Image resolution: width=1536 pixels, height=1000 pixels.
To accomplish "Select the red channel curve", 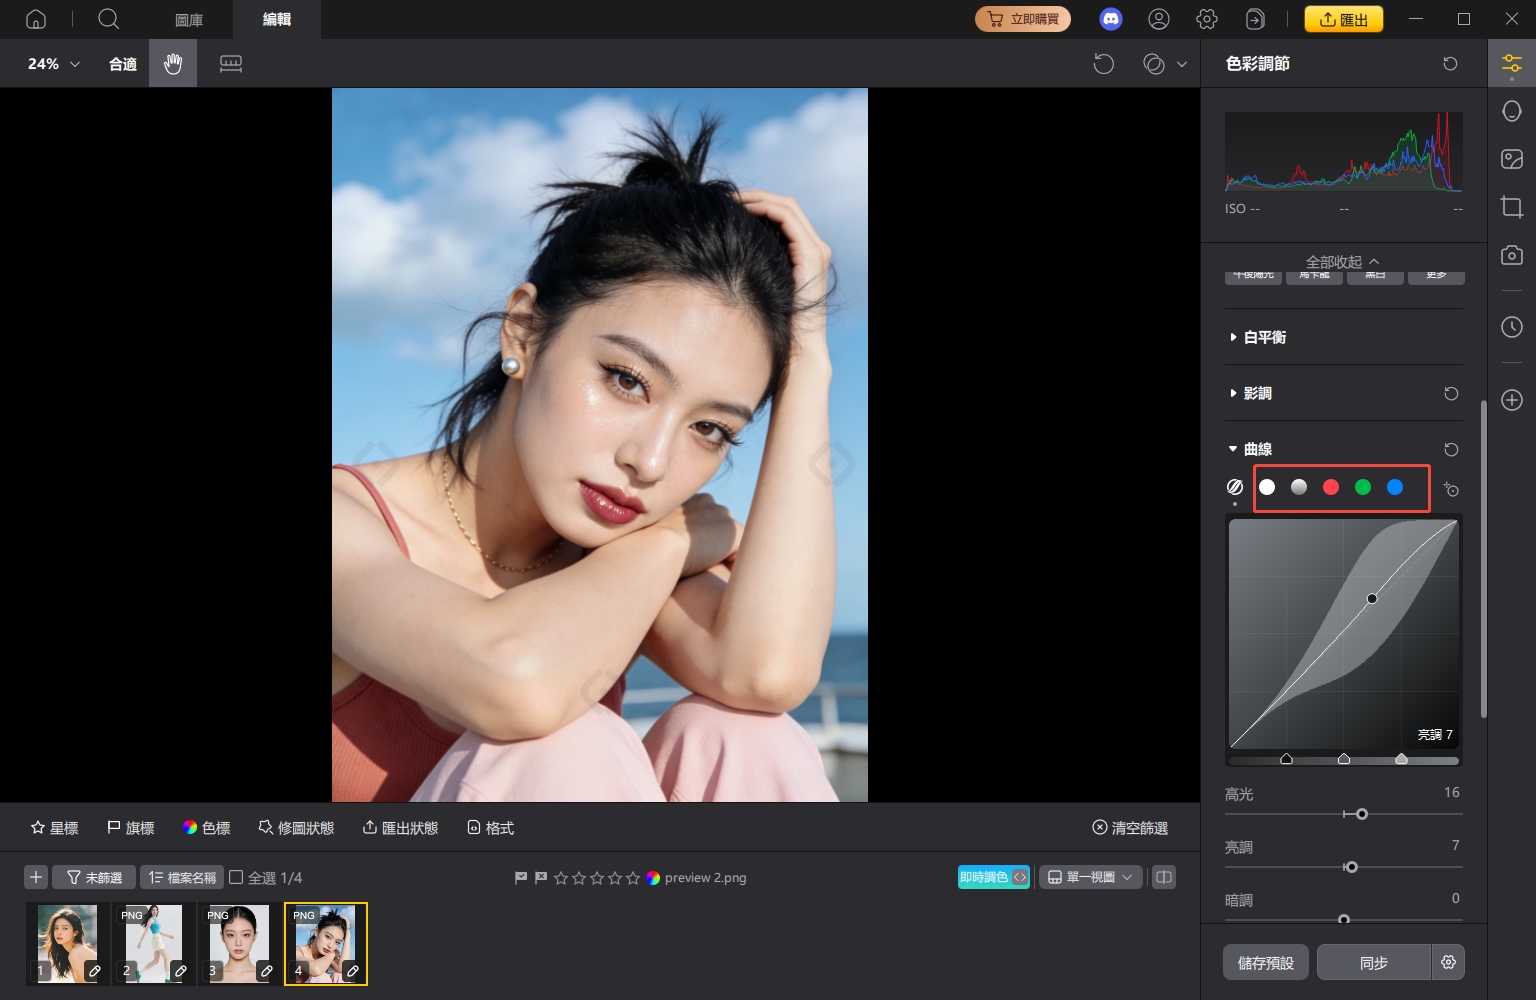I will [x=1330, y=487].
